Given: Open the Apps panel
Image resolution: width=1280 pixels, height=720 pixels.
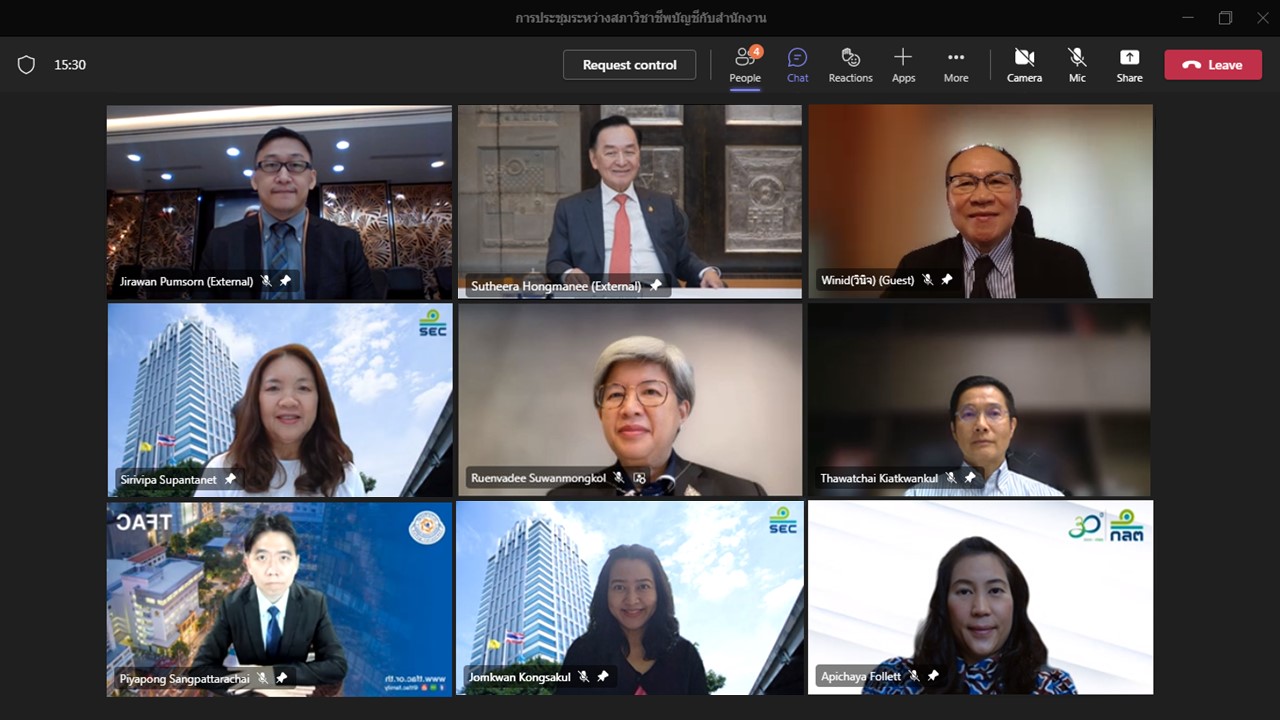Looking at the screenshot, I should click(x=903, y=65).
